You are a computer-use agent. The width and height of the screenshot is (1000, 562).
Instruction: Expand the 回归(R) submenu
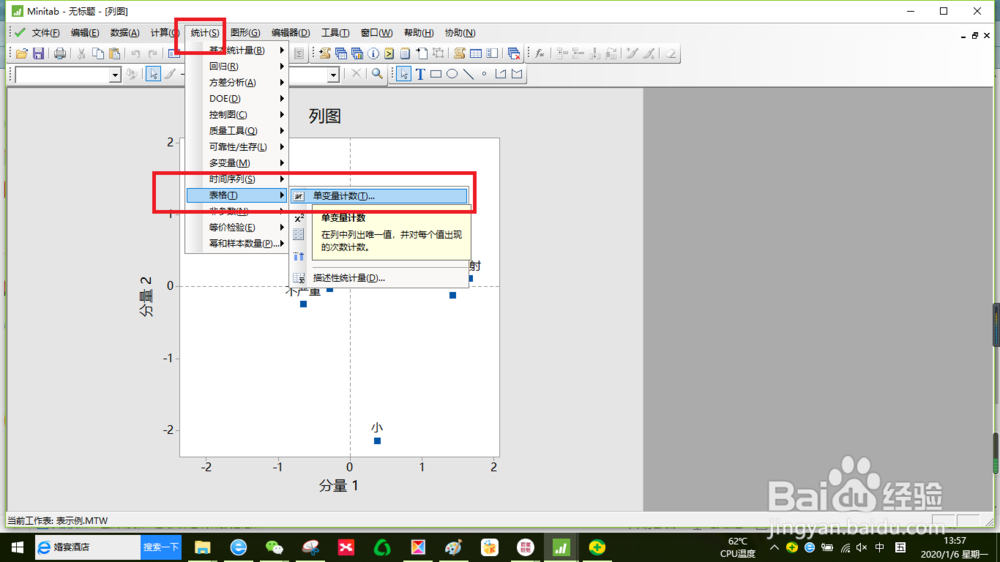(237, 66)
